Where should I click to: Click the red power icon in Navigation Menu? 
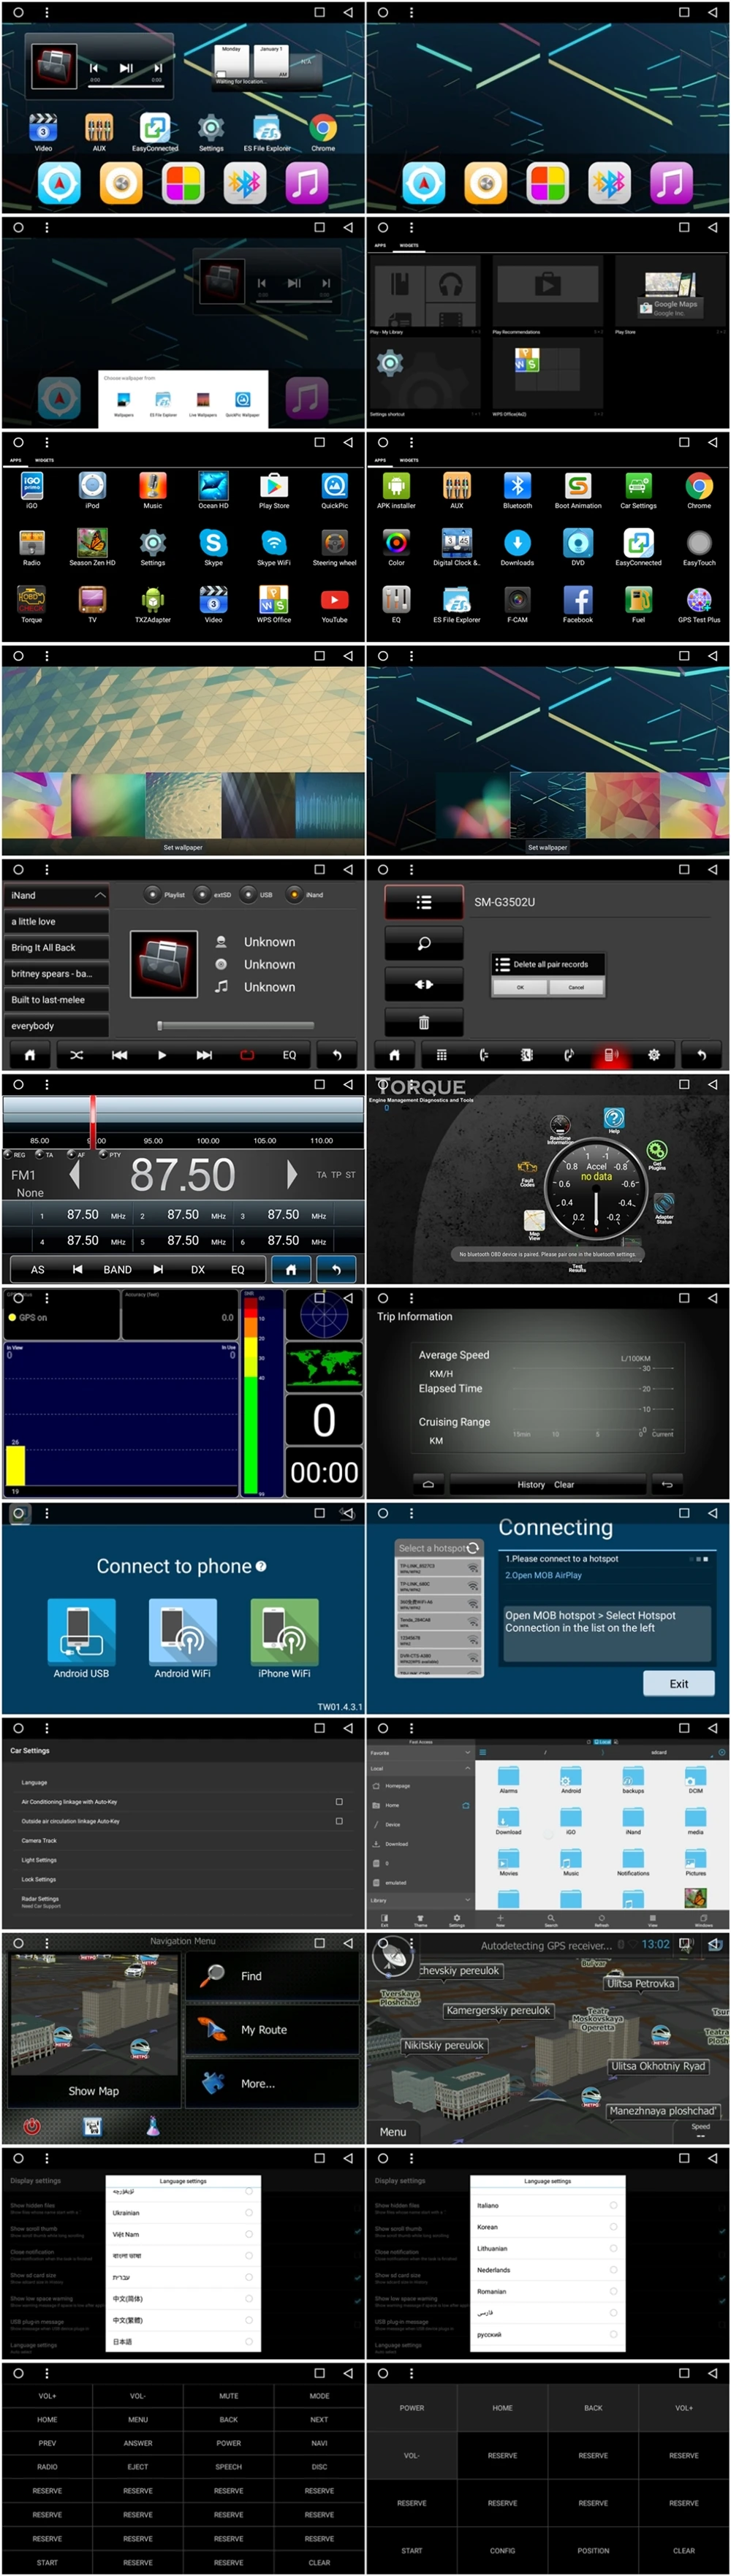(x=32, y=2127)
